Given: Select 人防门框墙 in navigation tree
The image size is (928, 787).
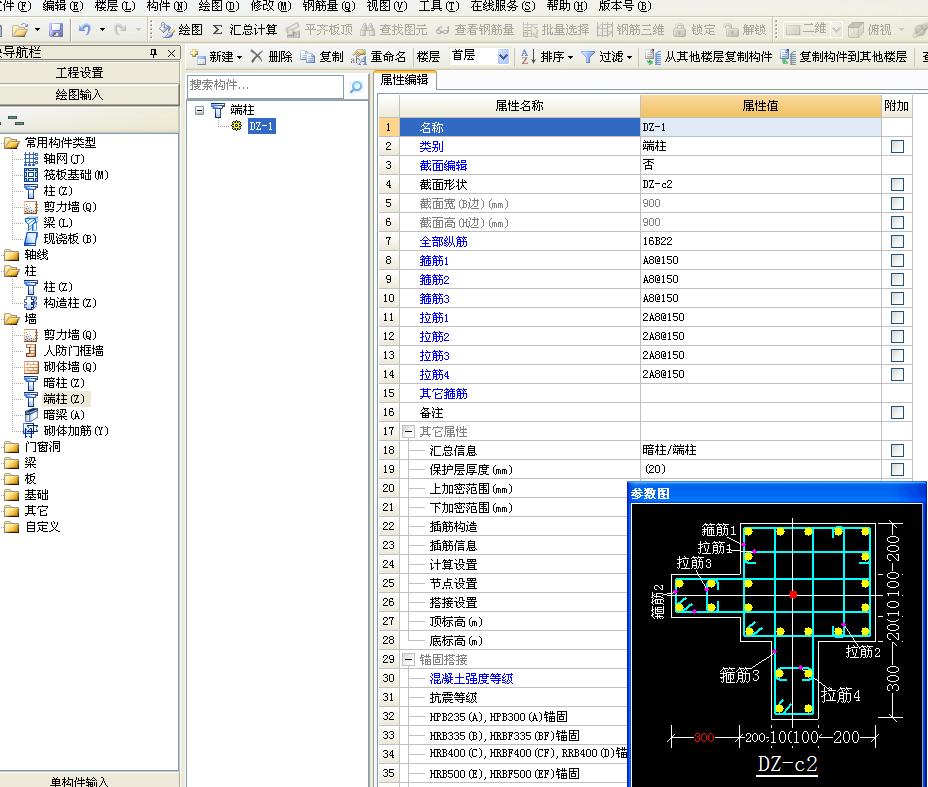Looking at the screenshot, I should 73,350.
